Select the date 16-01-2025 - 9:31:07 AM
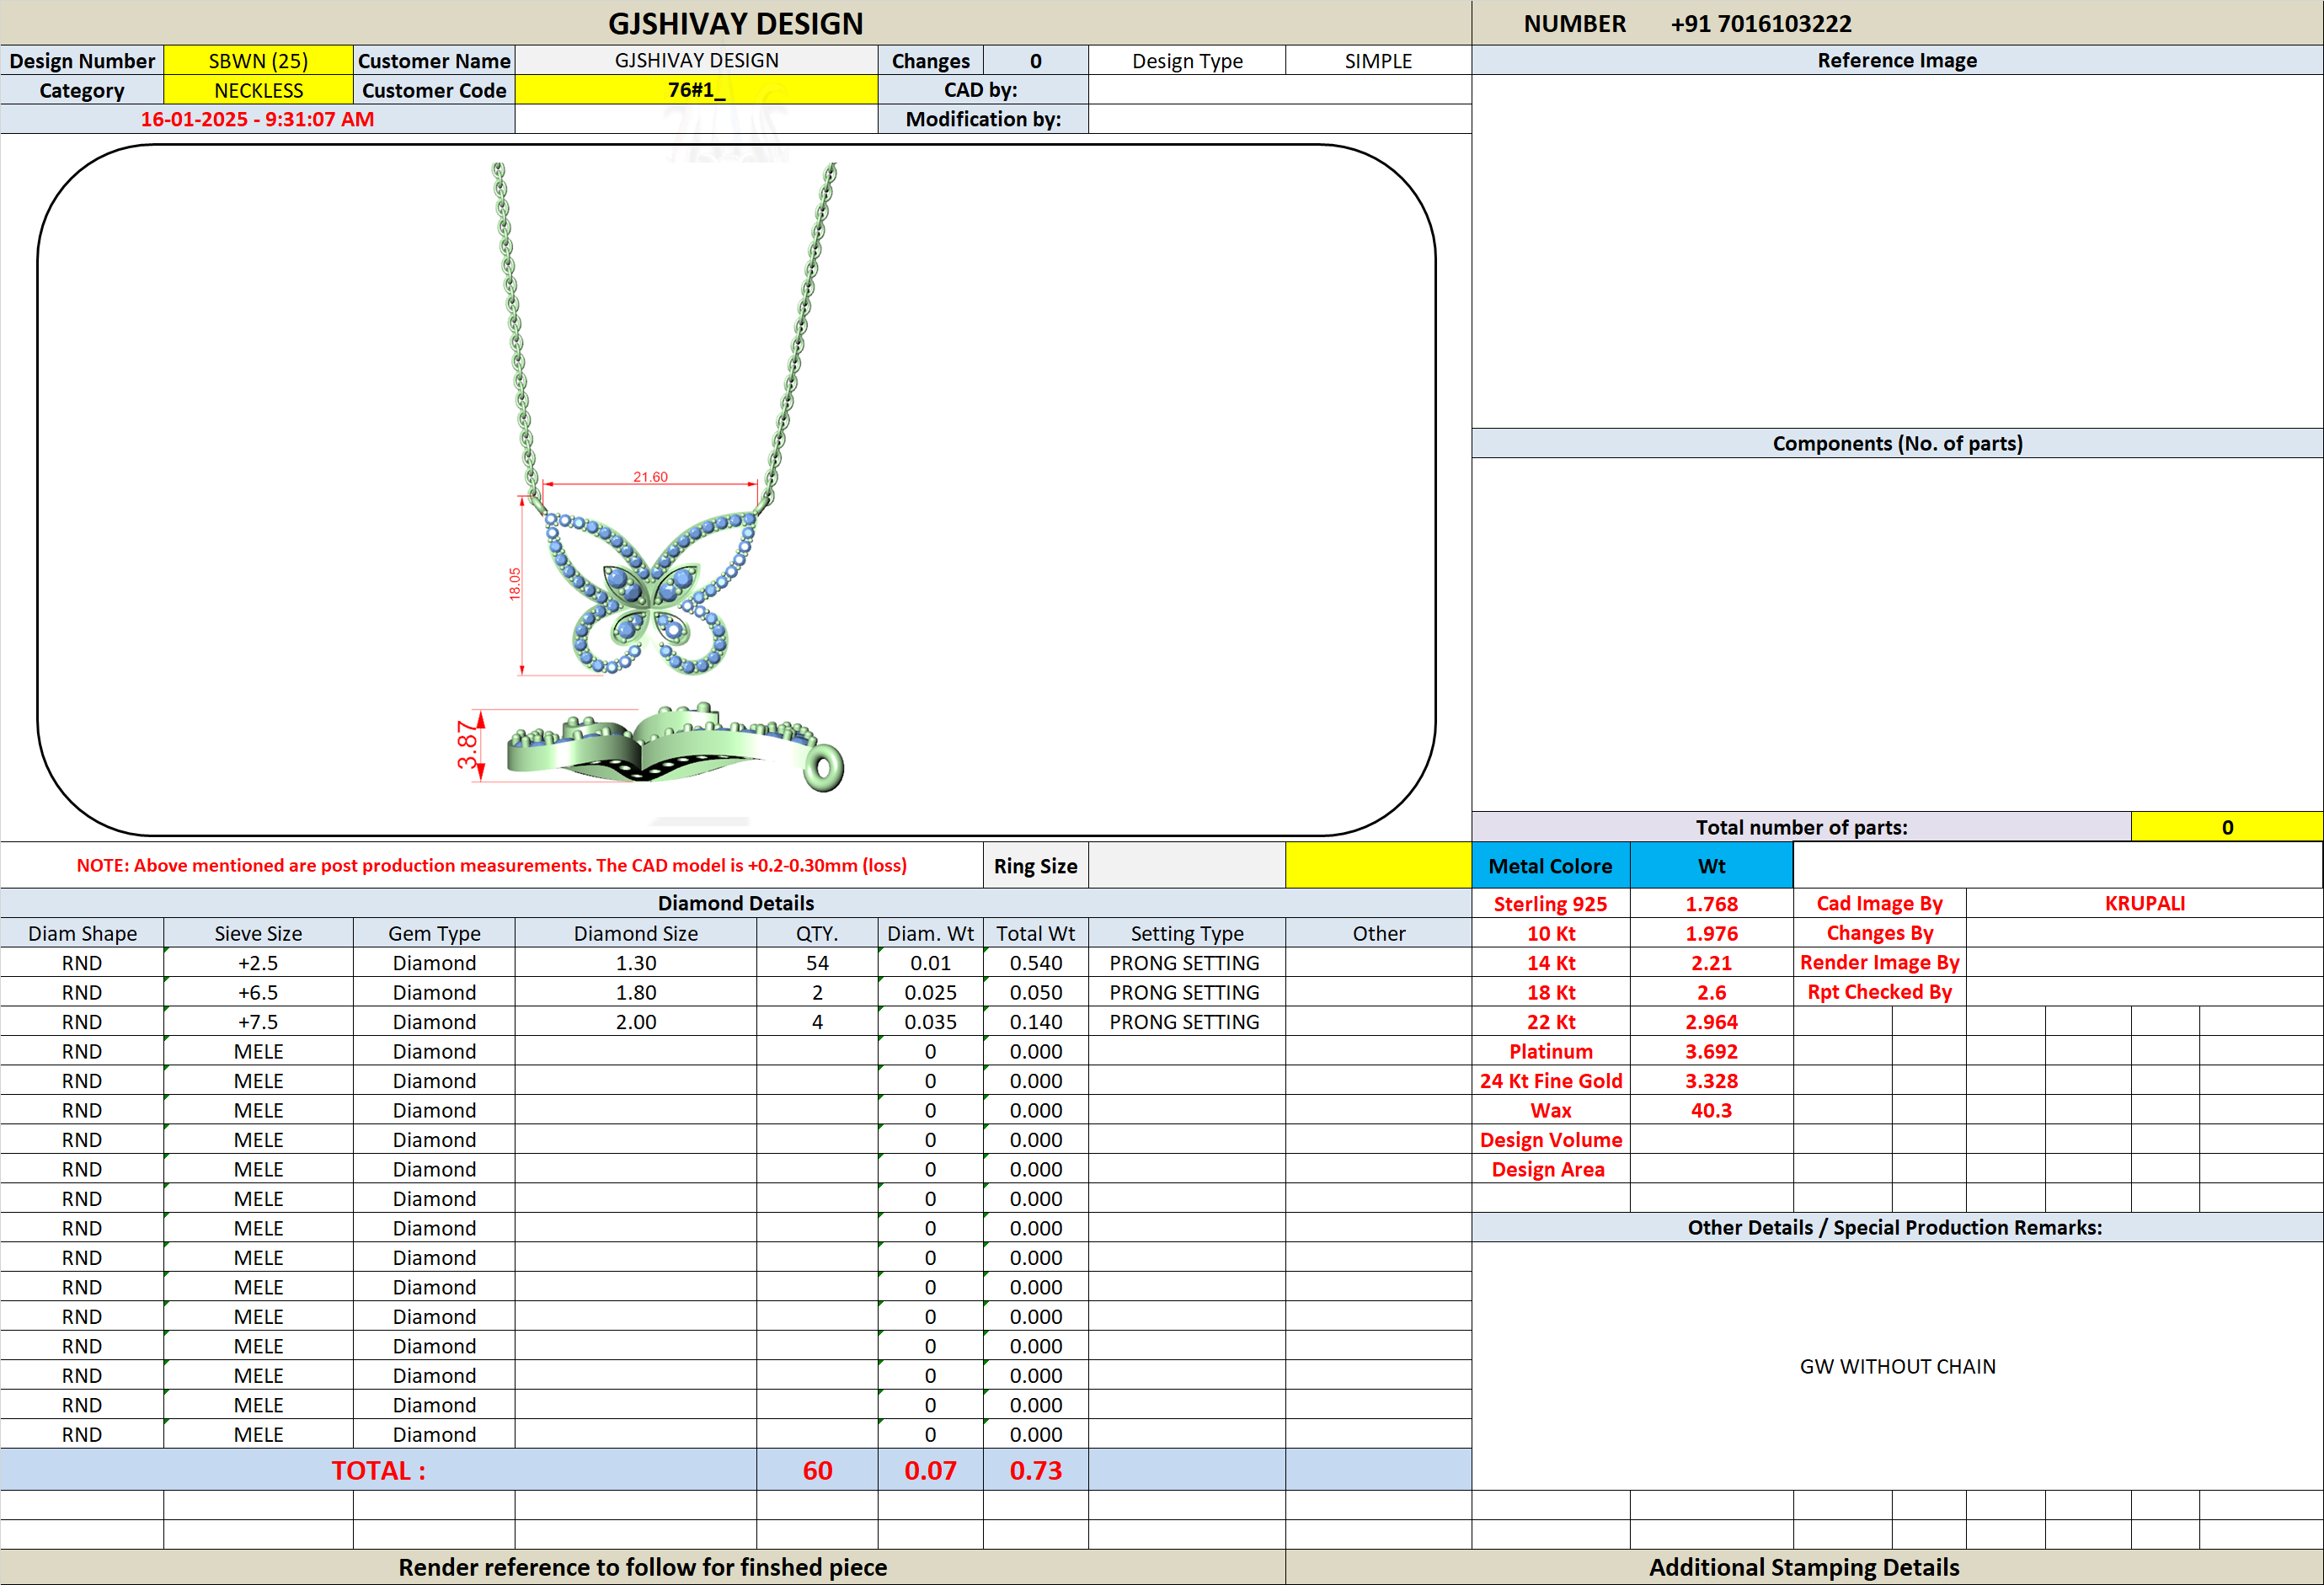The image size is (2324, 1585). pos(257,119)
